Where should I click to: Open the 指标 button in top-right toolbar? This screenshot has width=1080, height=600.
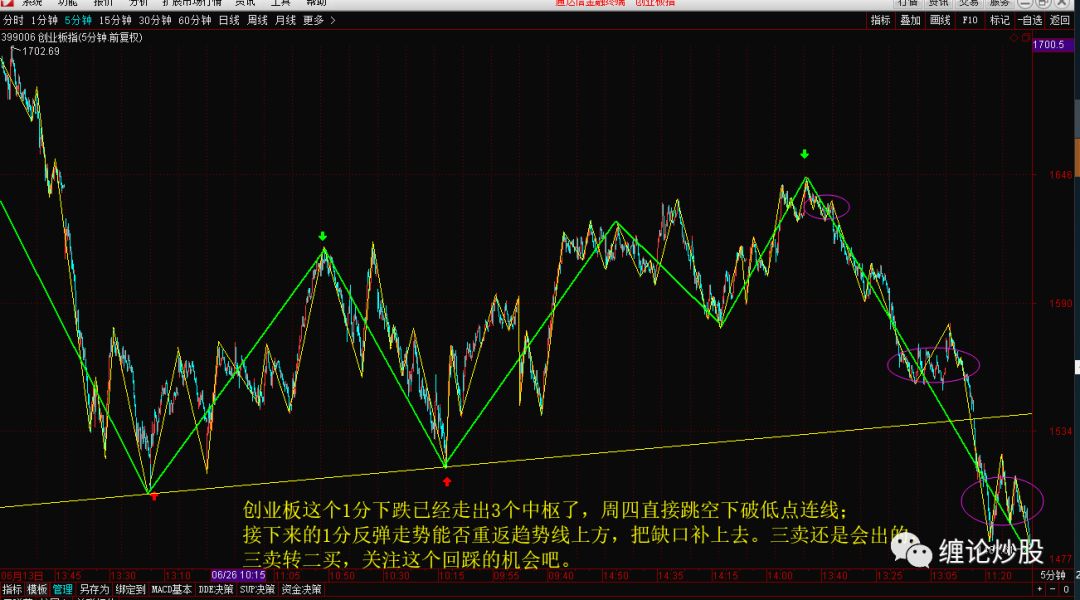coord(880,21)
